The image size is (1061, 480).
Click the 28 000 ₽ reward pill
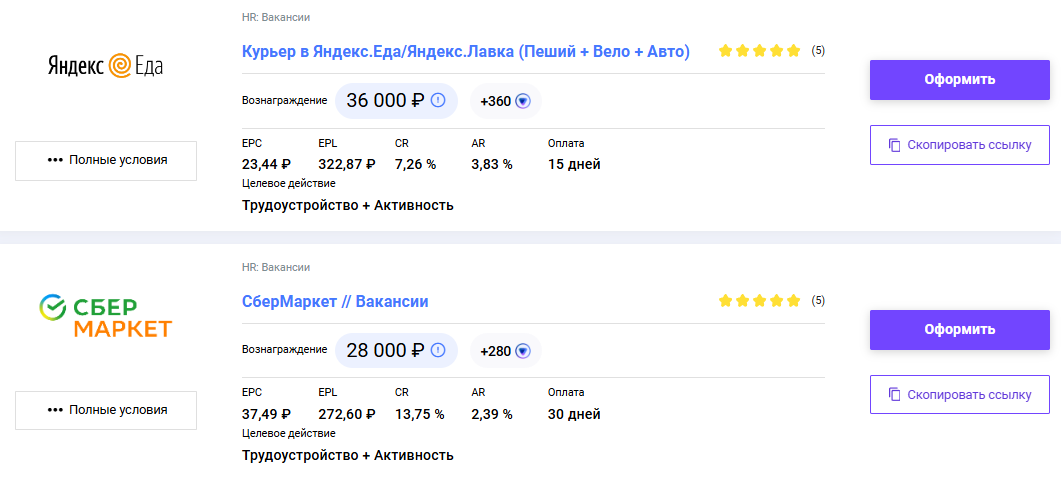tap(396, 351)
